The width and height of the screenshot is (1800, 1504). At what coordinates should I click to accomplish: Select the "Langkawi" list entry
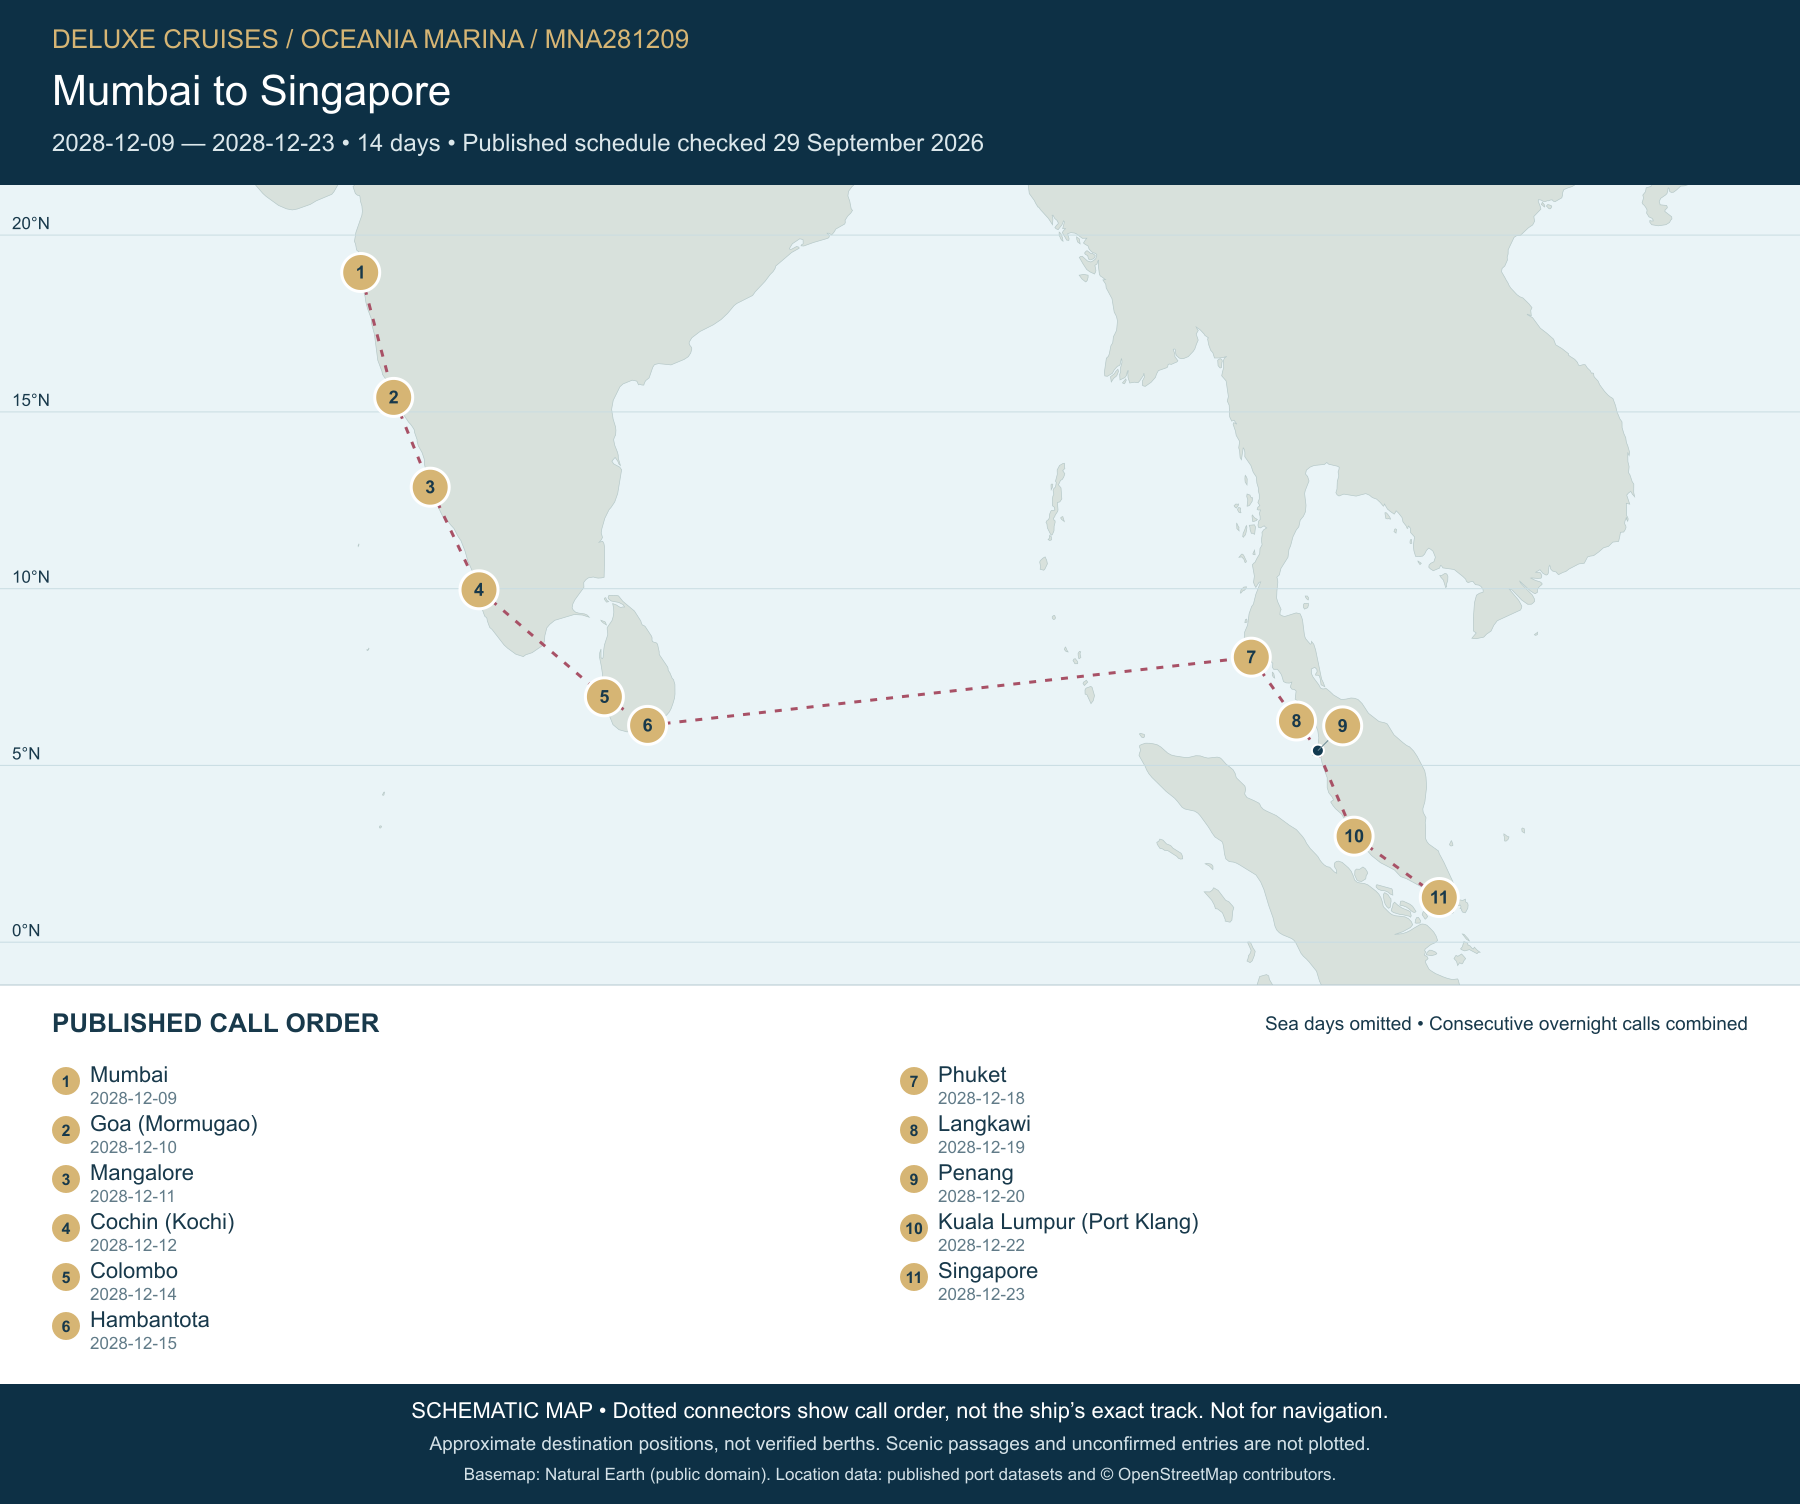pos(984,1124)
